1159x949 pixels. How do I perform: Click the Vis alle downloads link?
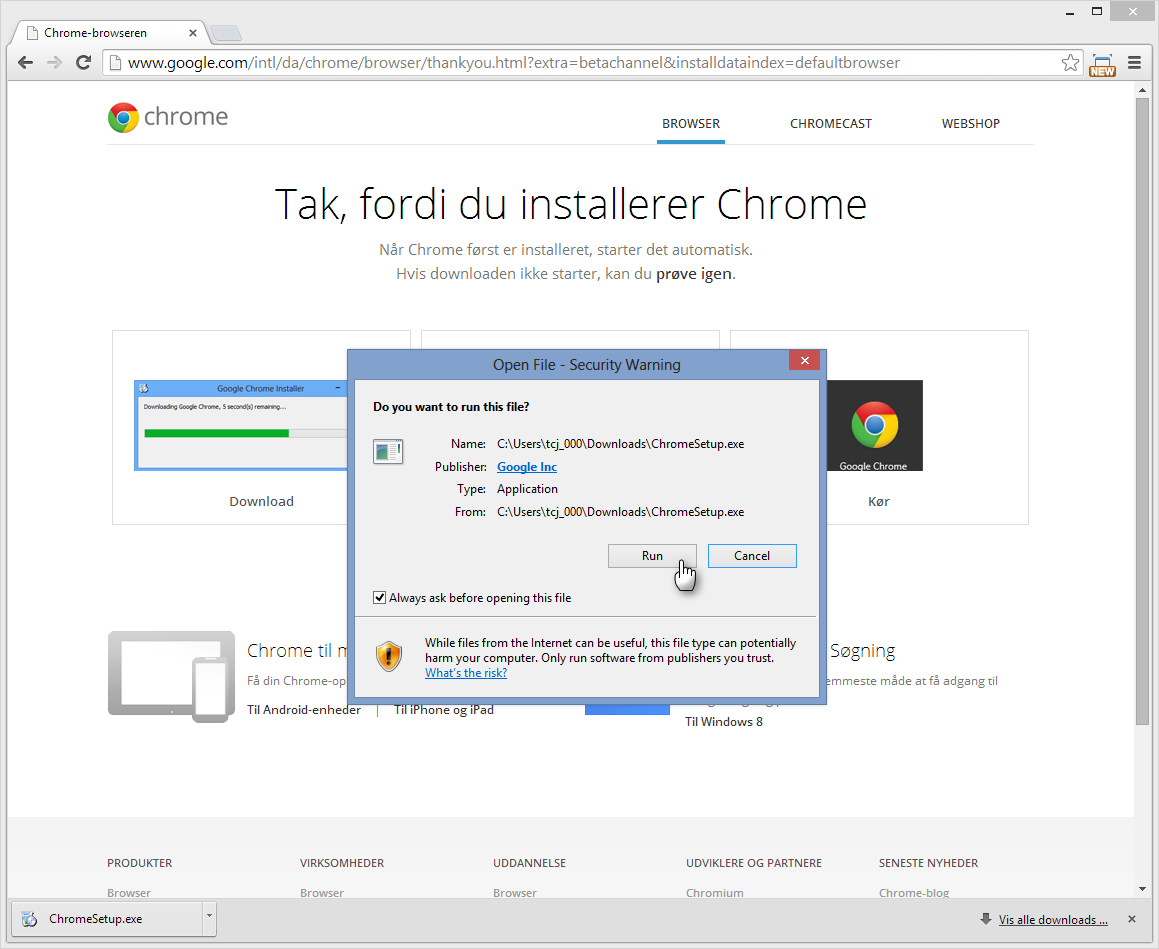pyautogui.click(x=1052, y=920)
